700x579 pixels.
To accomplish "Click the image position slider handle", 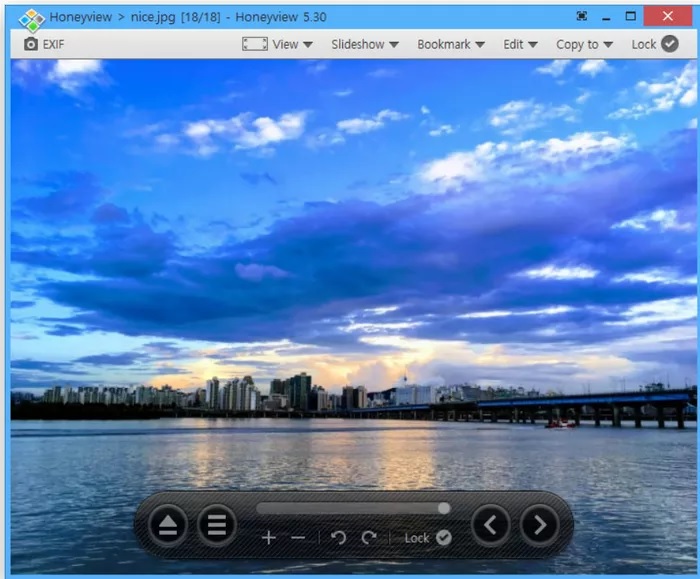I will [x=444, y=508].
